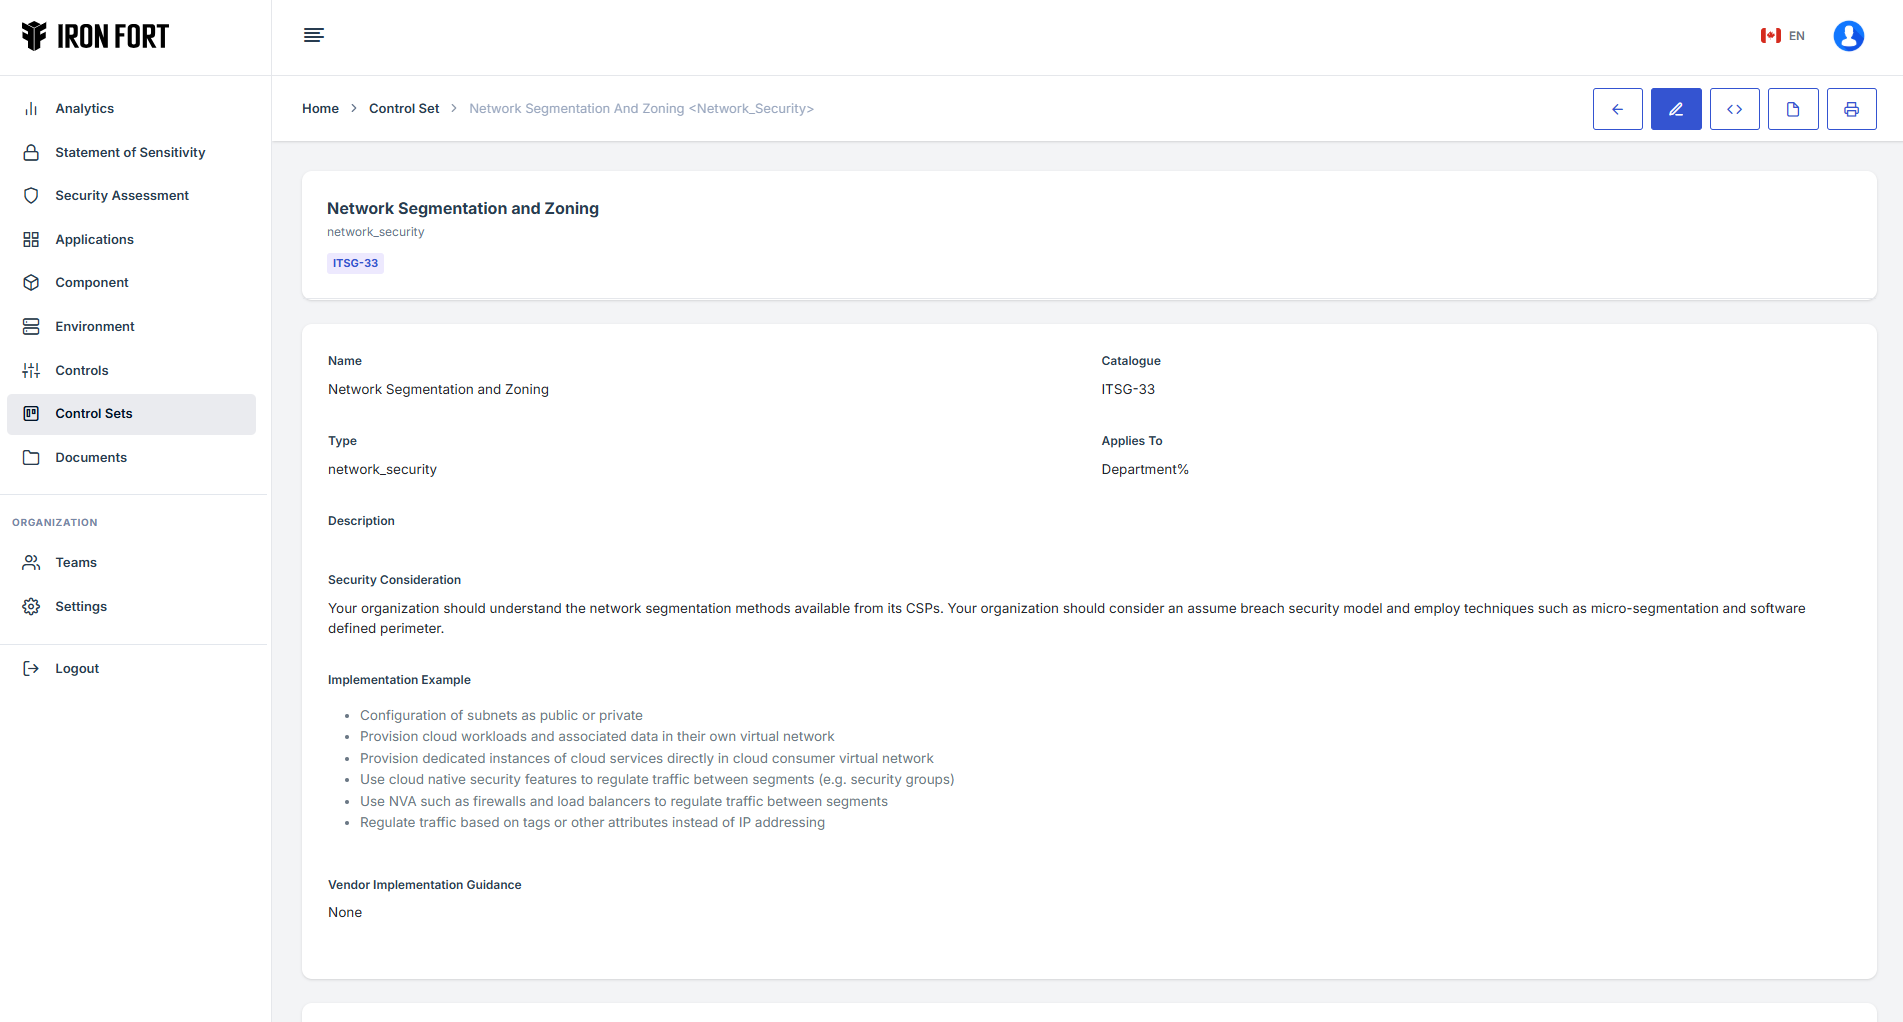Open the code view button
This screenshot has width=1903, height=1022.
pyautogui.click(x=1734, y=109)
